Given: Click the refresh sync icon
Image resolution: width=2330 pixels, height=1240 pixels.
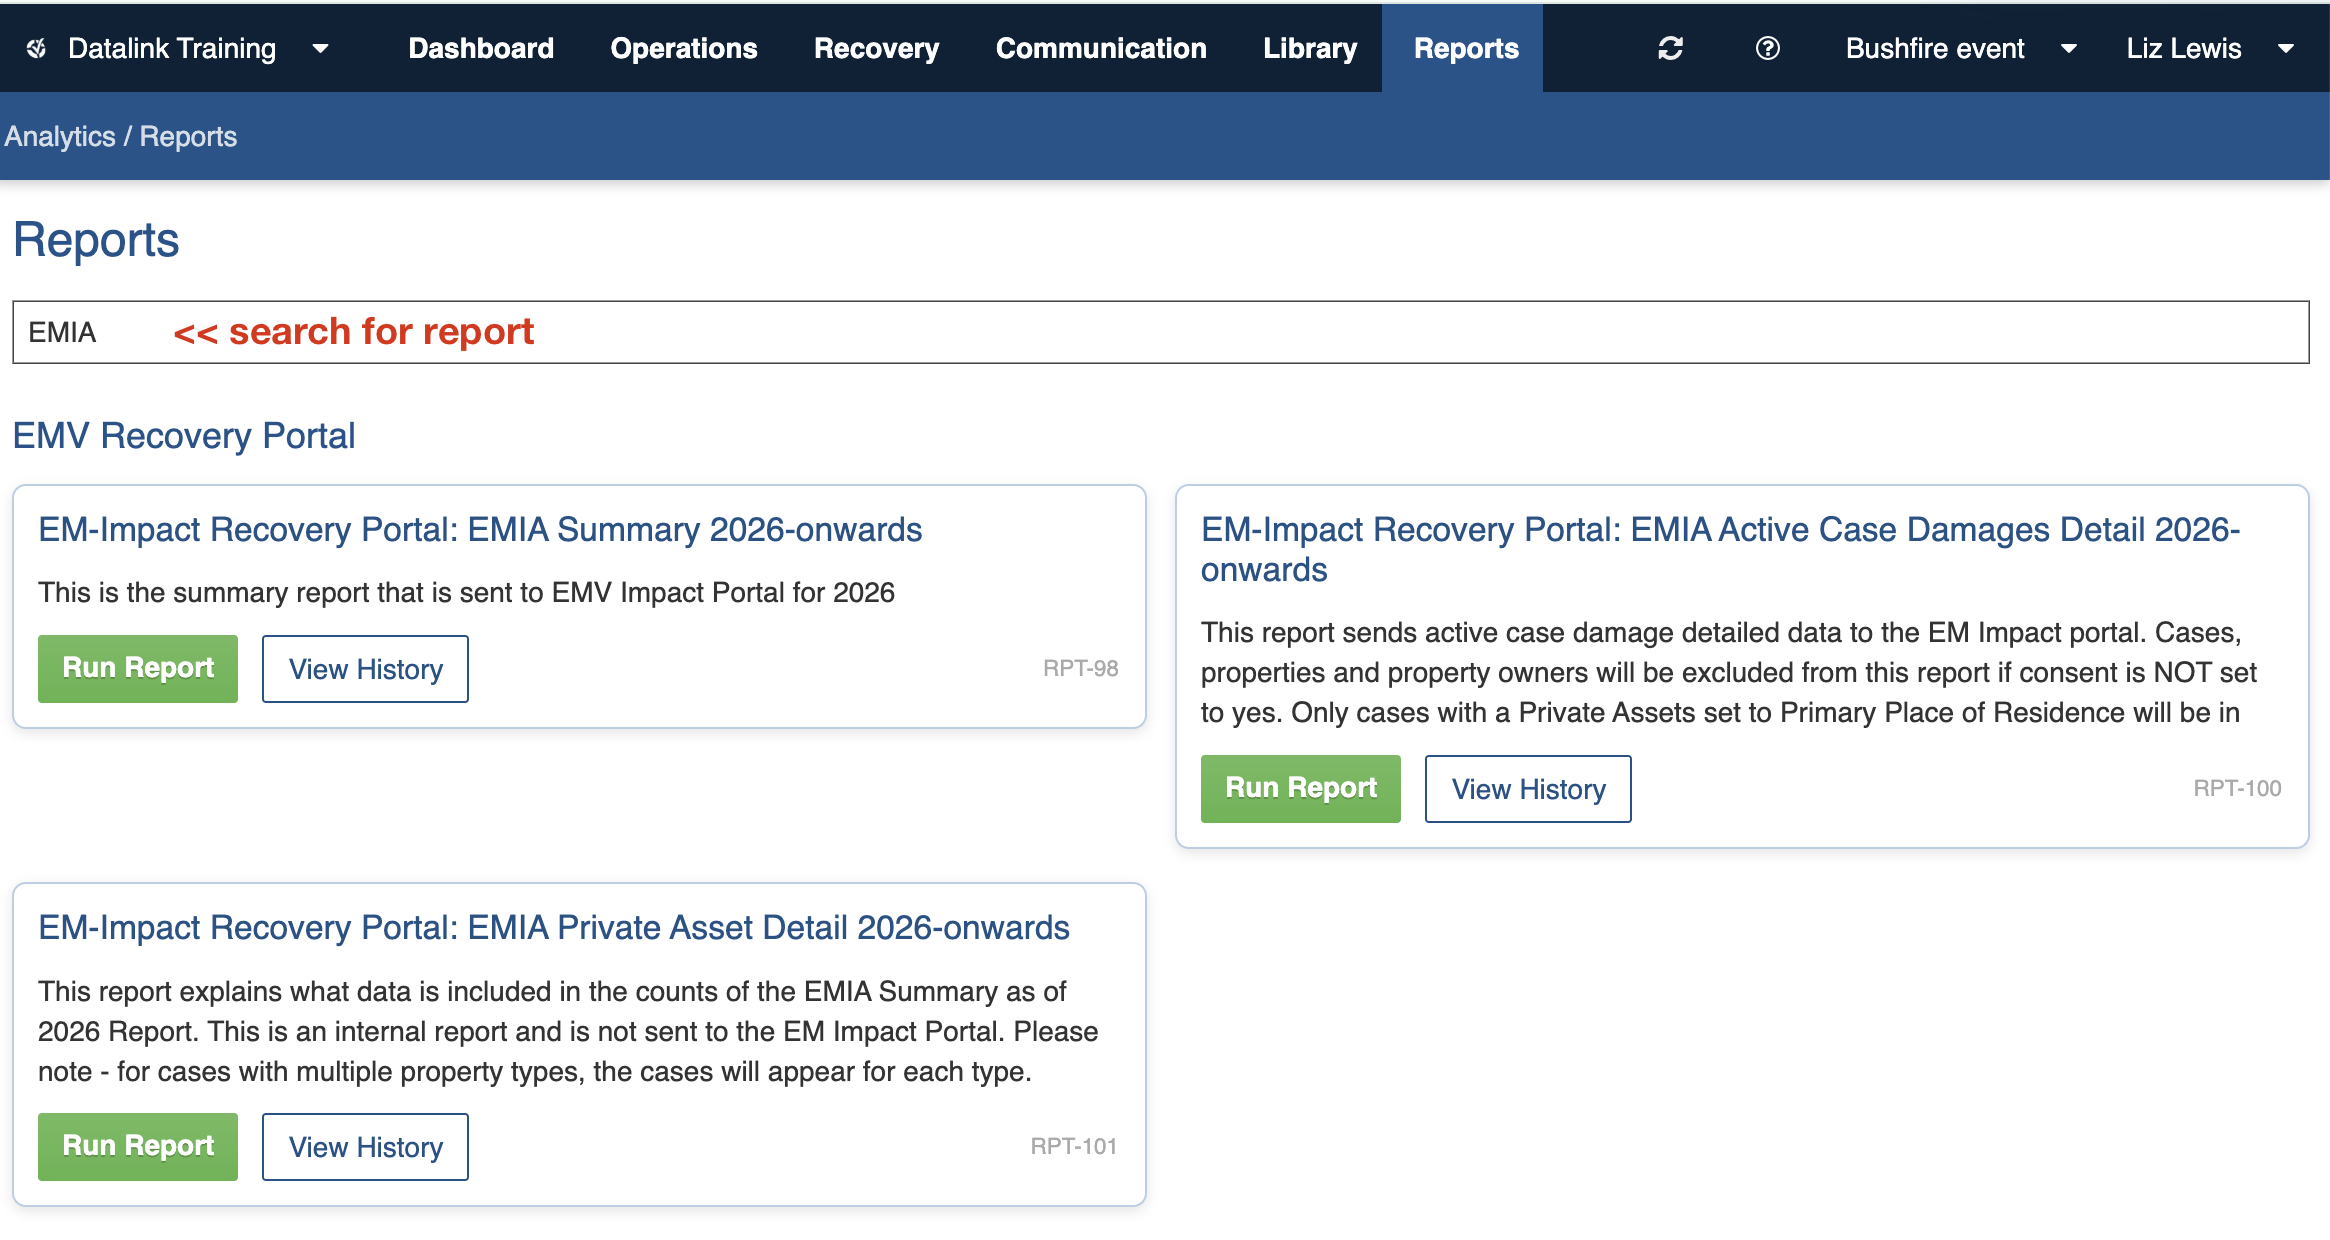Looking at the screenshot, I should click(1670, 48).
